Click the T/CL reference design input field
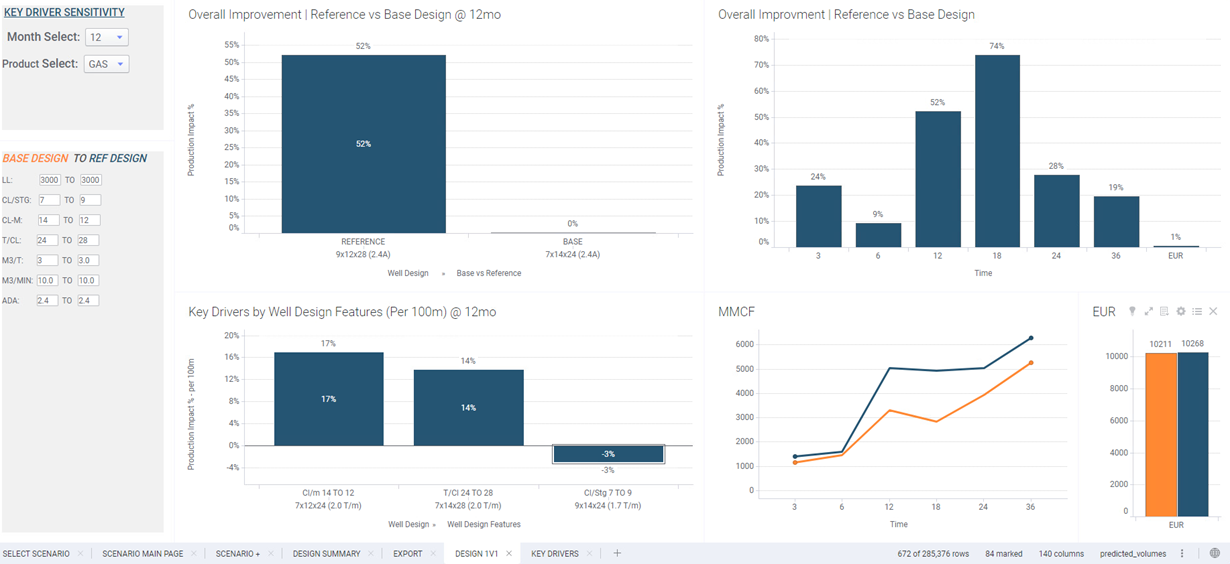Image resolution: width=1230 pixels, height=564 pixels. click(90, 240)
